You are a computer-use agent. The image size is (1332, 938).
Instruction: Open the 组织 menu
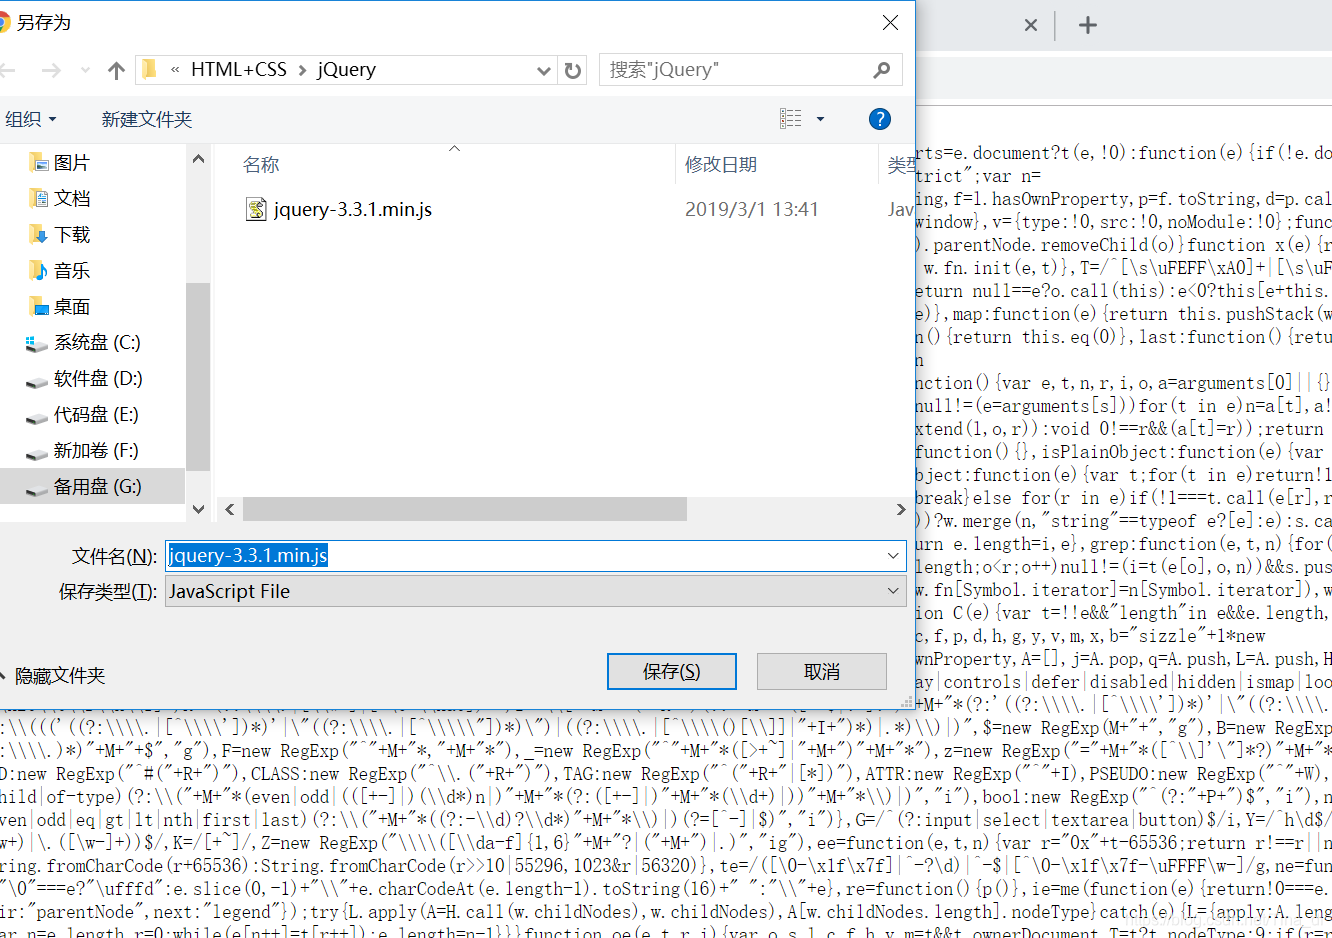pos(30,119)
